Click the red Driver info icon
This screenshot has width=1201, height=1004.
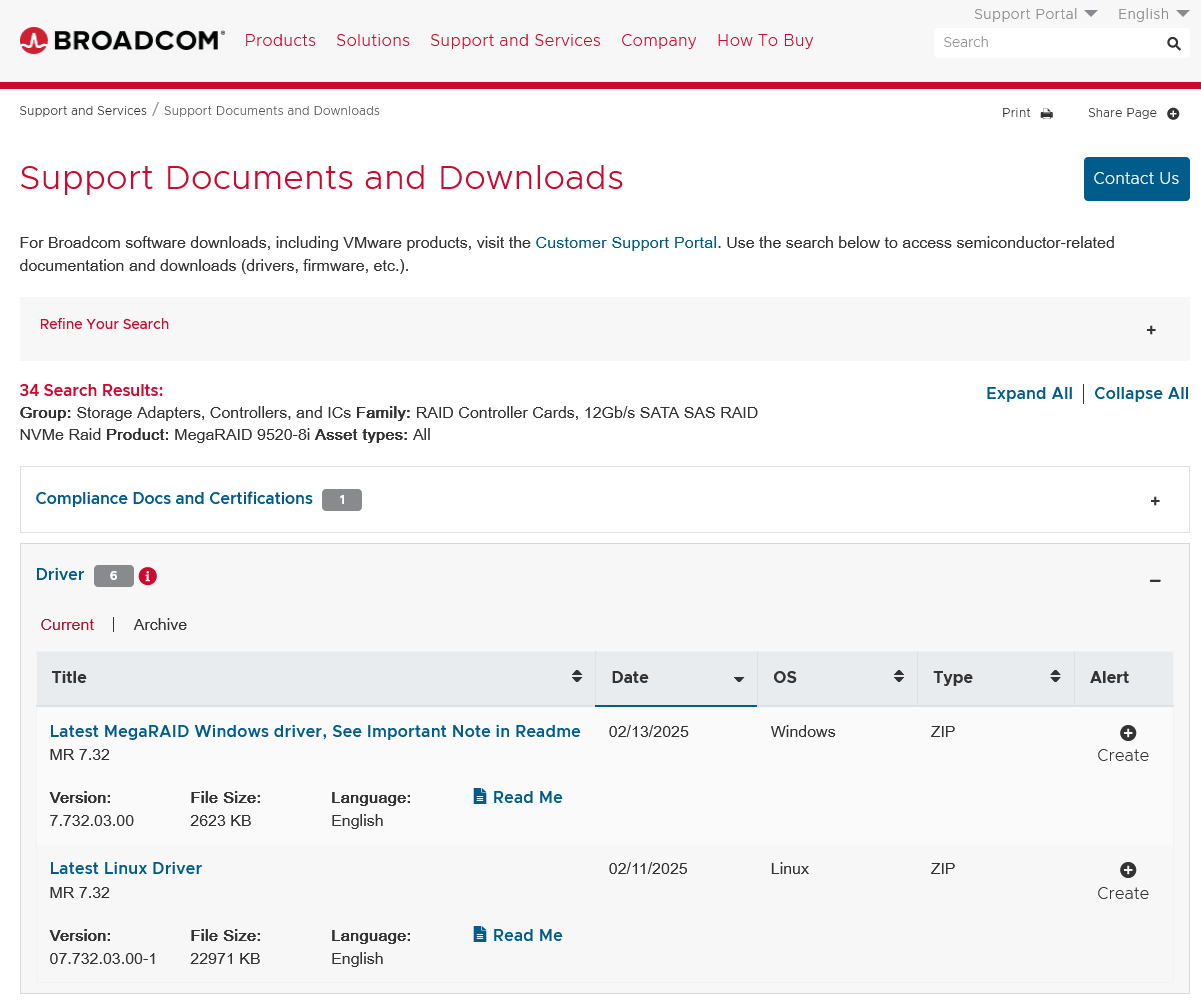148,576
